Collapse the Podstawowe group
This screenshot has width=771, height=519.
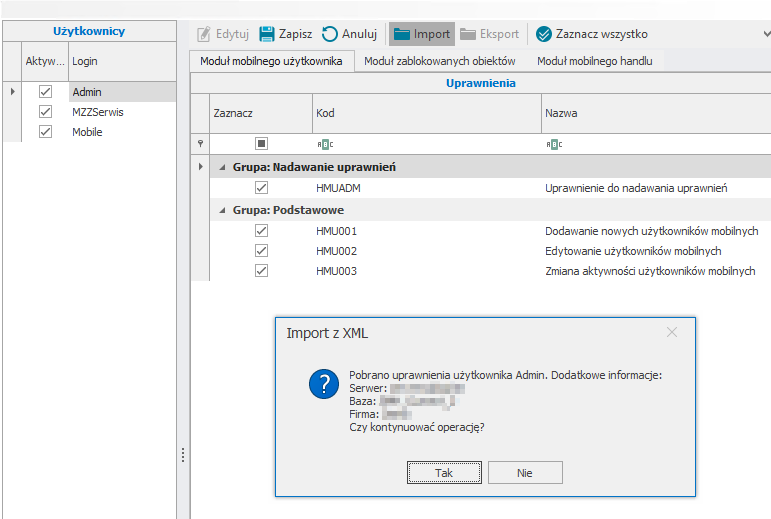tap(223, 210)
